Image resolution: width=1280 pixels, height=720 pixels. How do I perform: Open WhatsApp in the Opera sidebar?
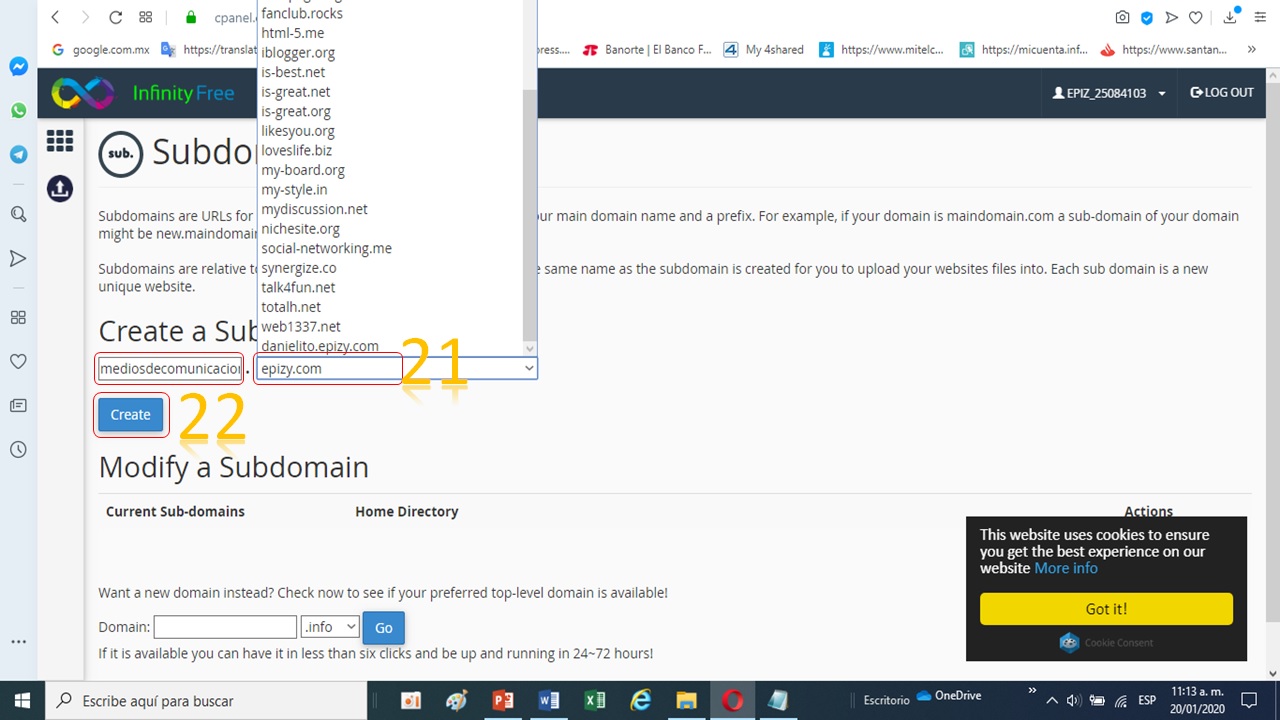[x=18, y=111]
